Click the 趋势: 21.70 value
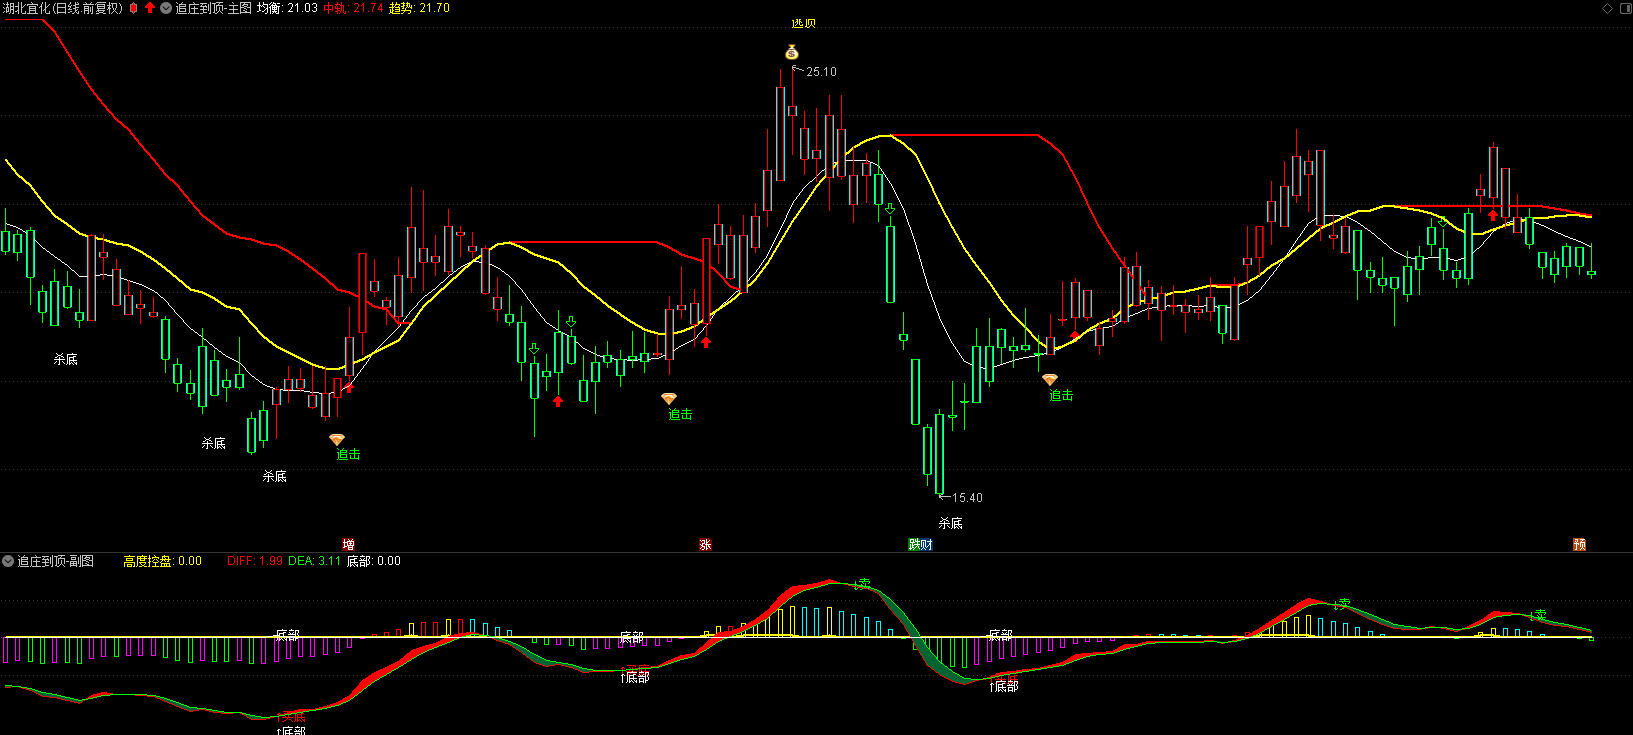 (x=419, y=8)
